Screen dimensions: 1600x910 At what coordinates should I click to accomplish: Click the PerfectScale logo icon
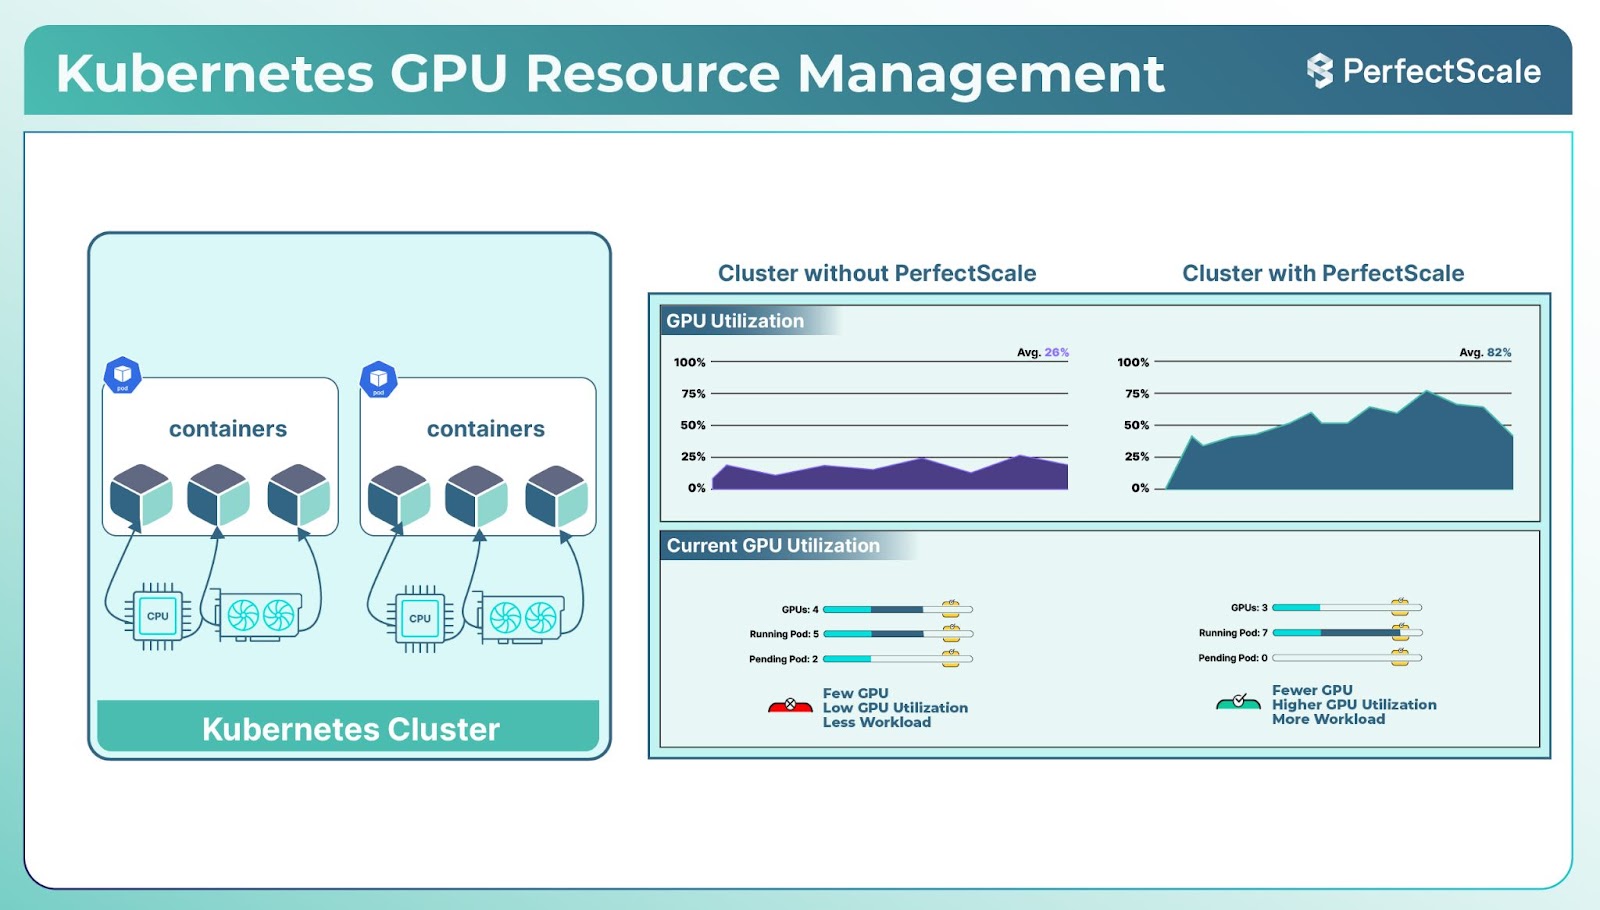(1320, 71)
